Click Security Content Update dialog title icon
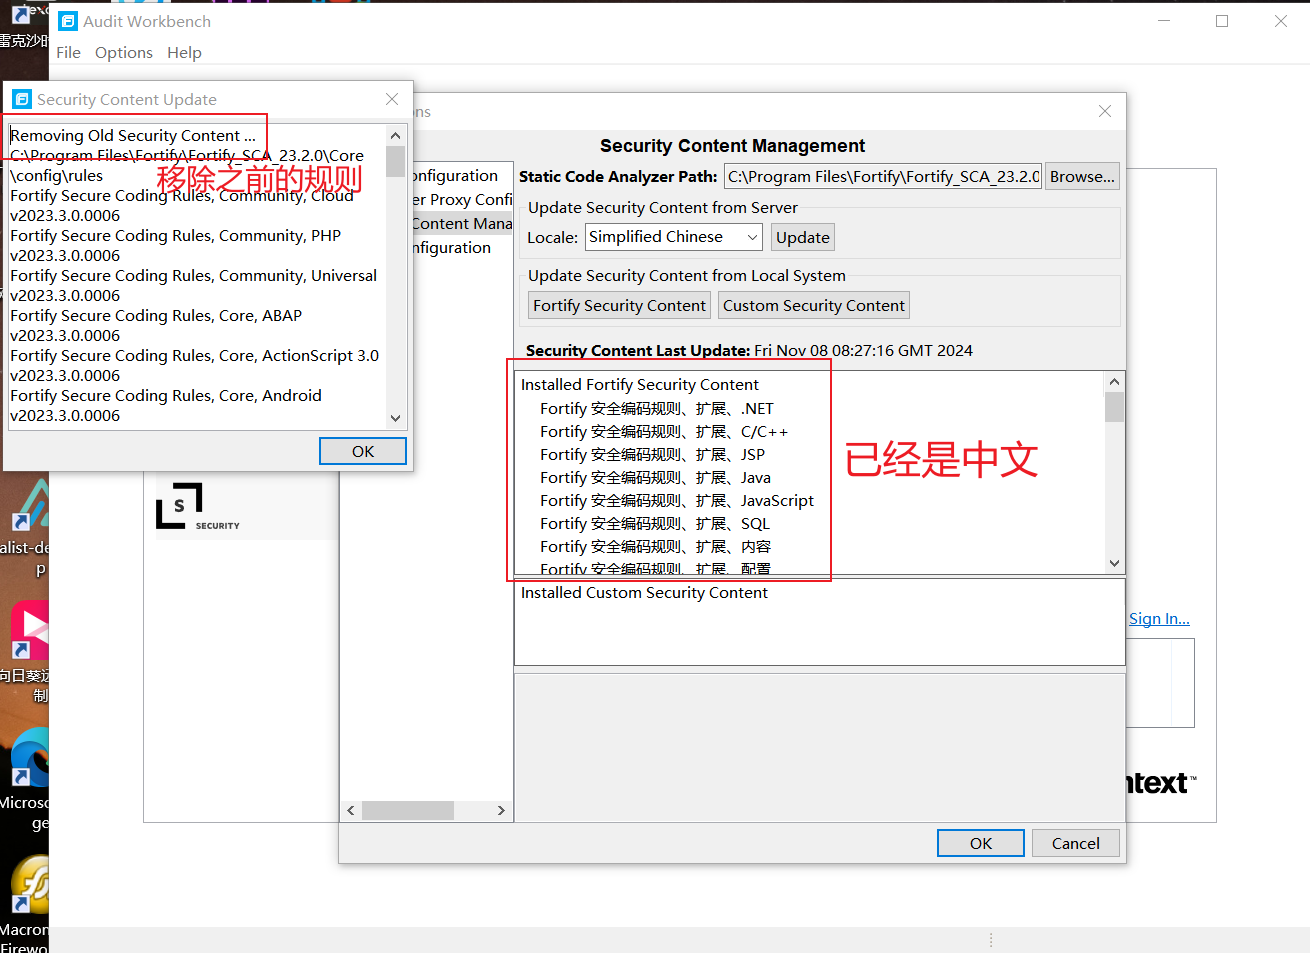Image resolution: width=1310 pixels, height=953 pixels. 22,99
